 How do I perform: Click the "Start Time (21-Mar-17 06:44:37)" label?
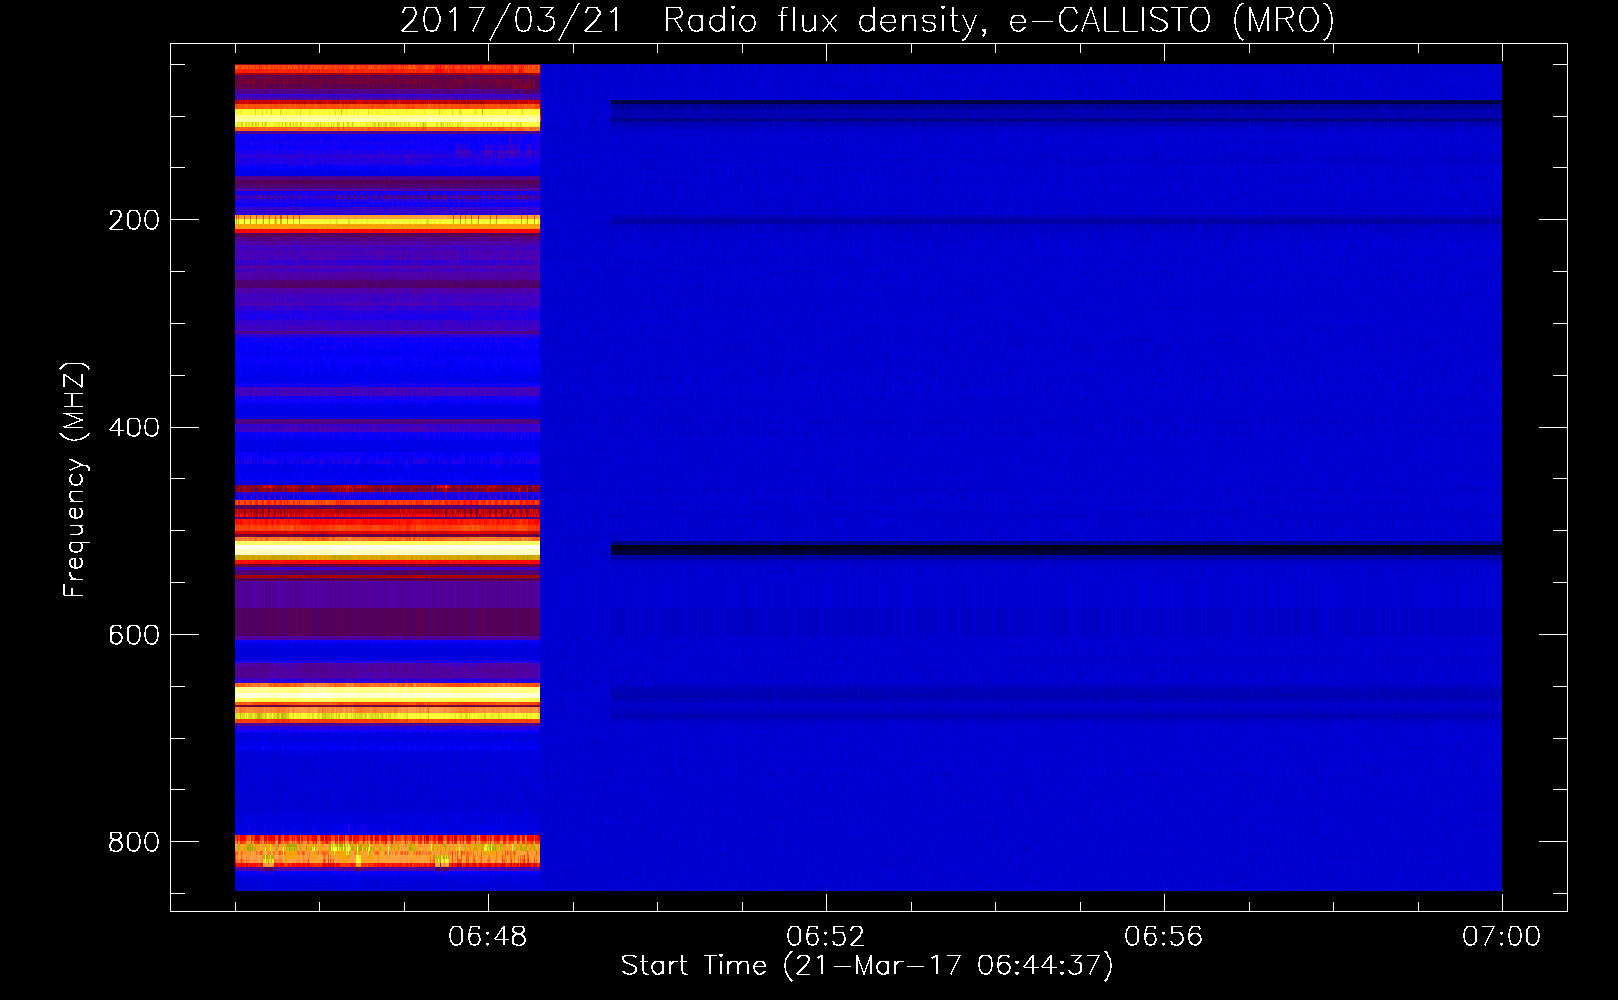click(x=867, y=965)
